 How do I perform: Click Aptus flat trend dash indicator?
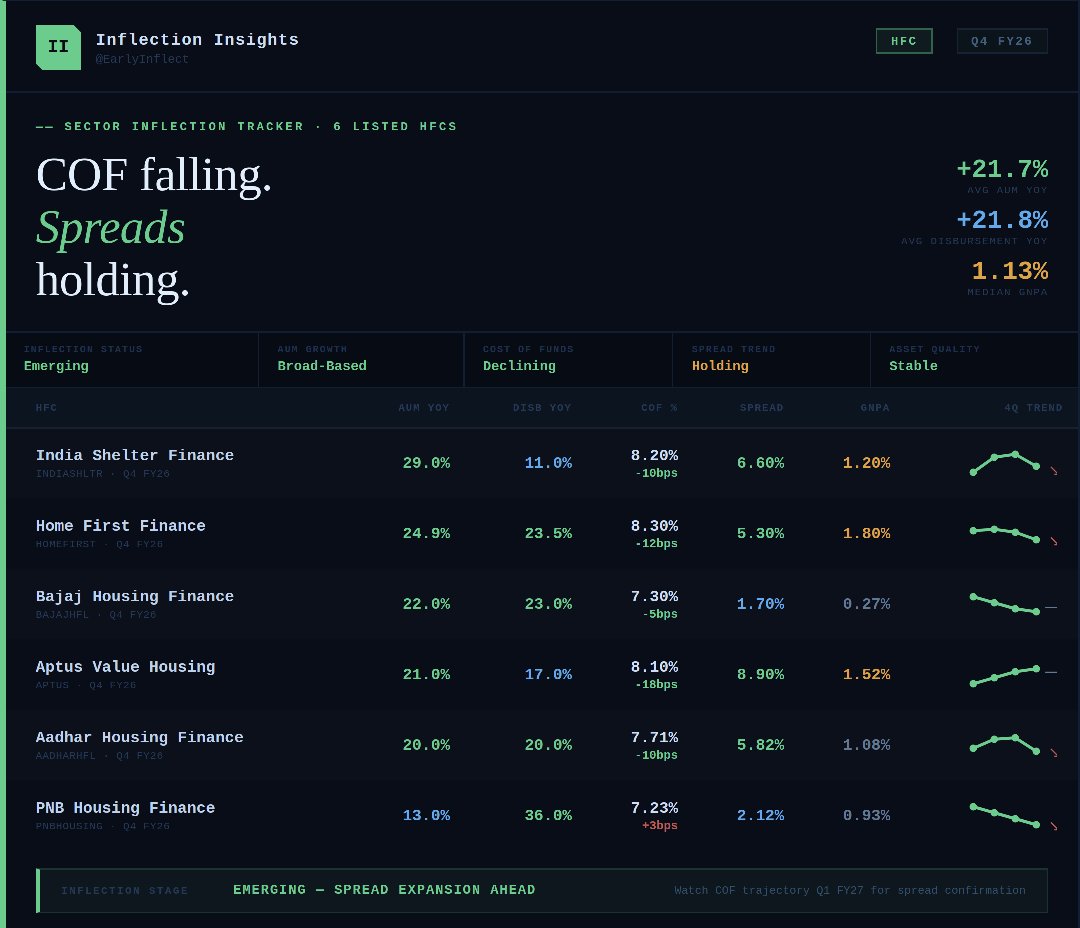coord(1051,672)
